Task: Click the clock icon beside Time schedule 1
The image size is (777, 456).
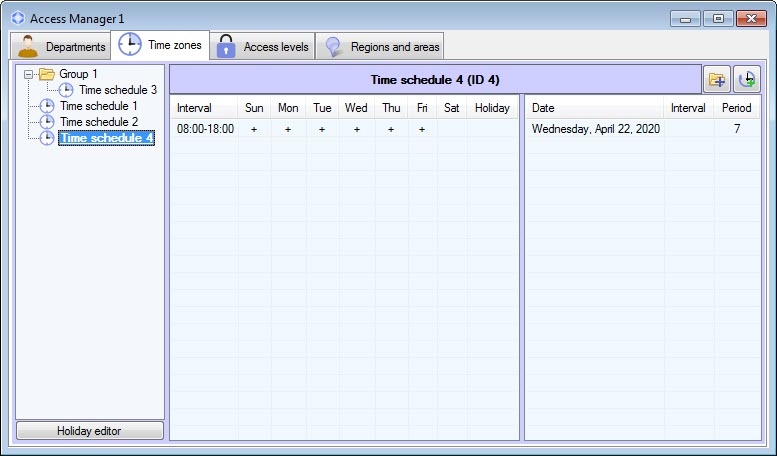Action: [x=47, y=106]
